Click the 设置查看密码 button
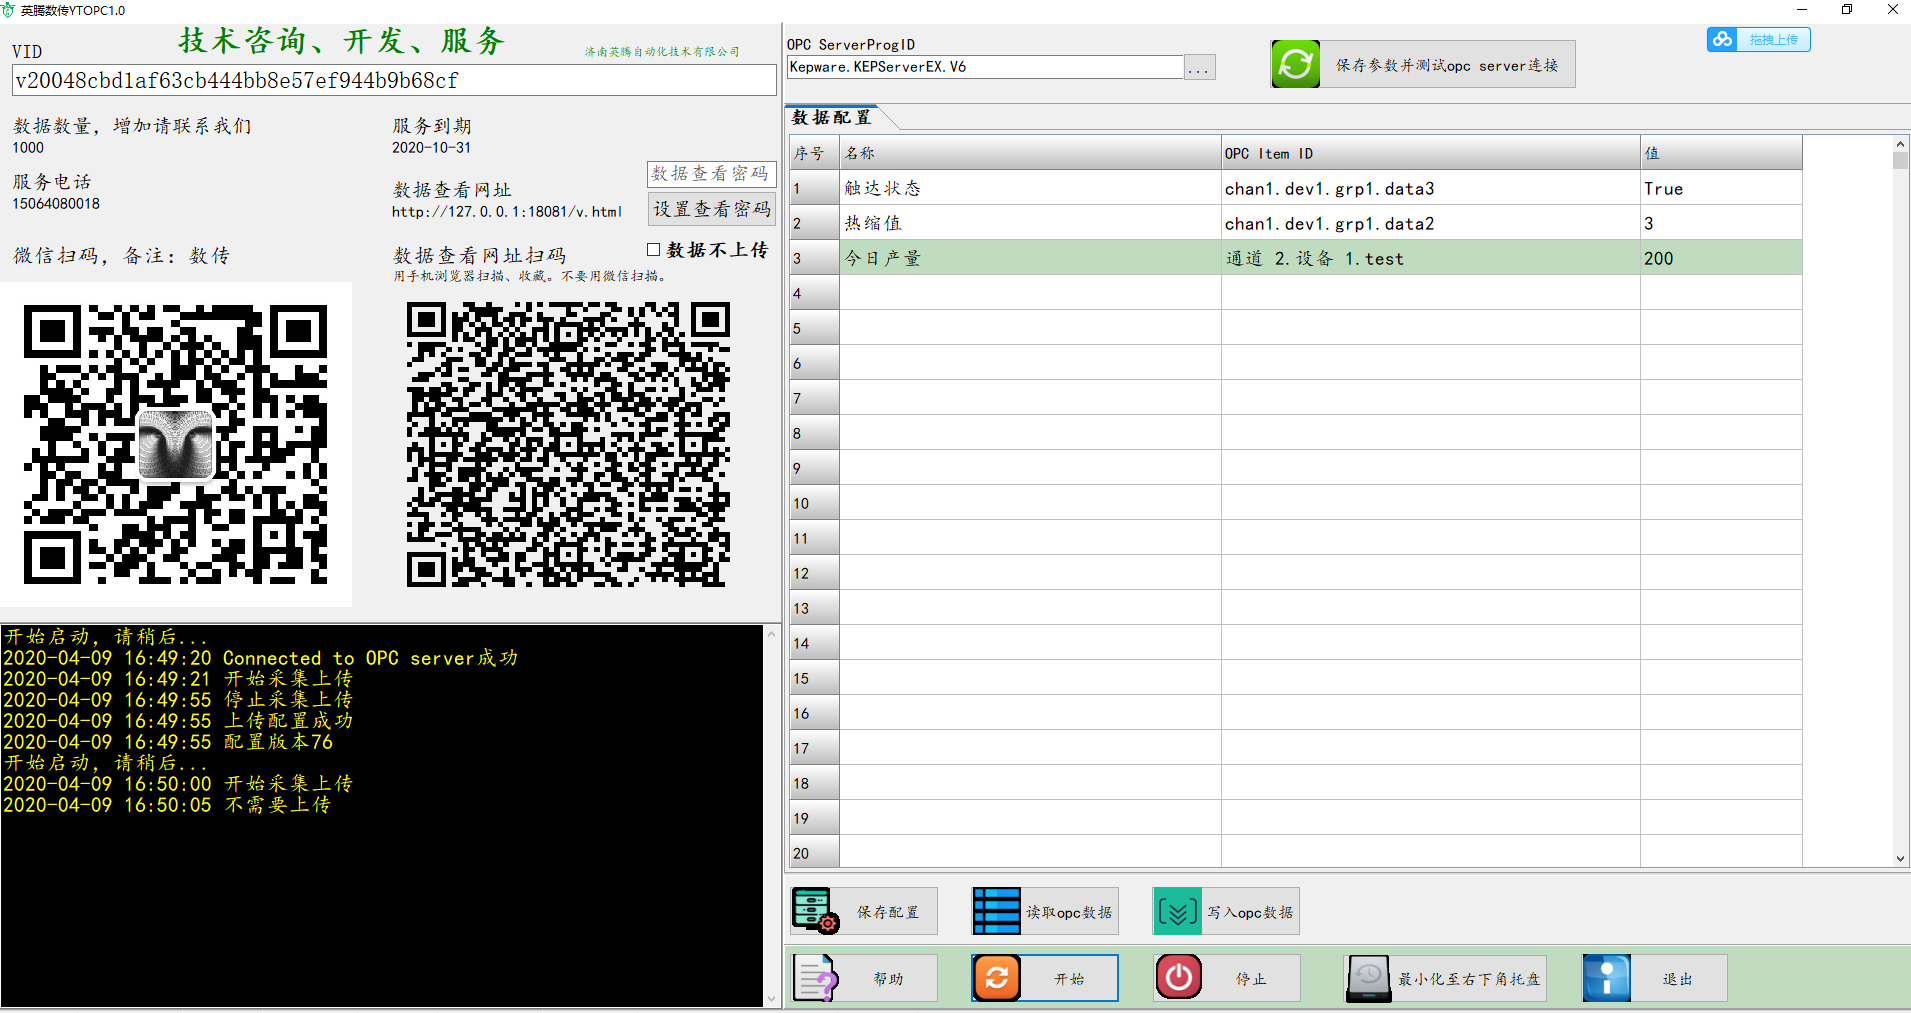1911x1013 pixels. point(711,208)
